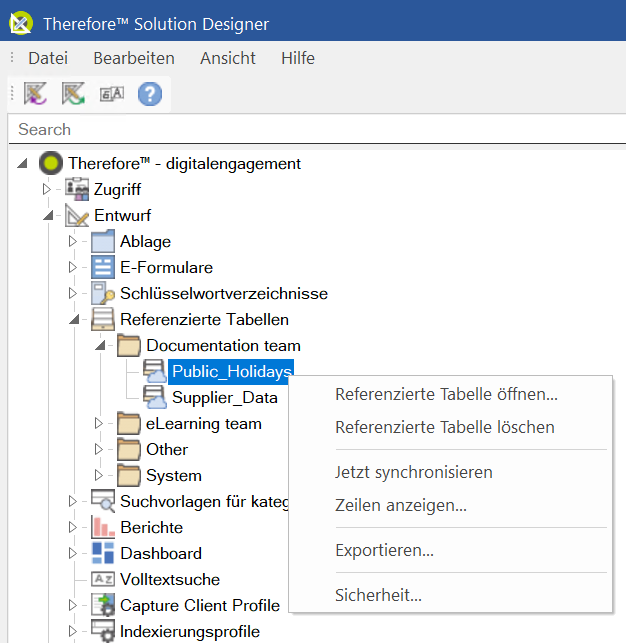
Task: Select Jetzt synchronisieren in context menu
Action: click(x=414, y=472)
